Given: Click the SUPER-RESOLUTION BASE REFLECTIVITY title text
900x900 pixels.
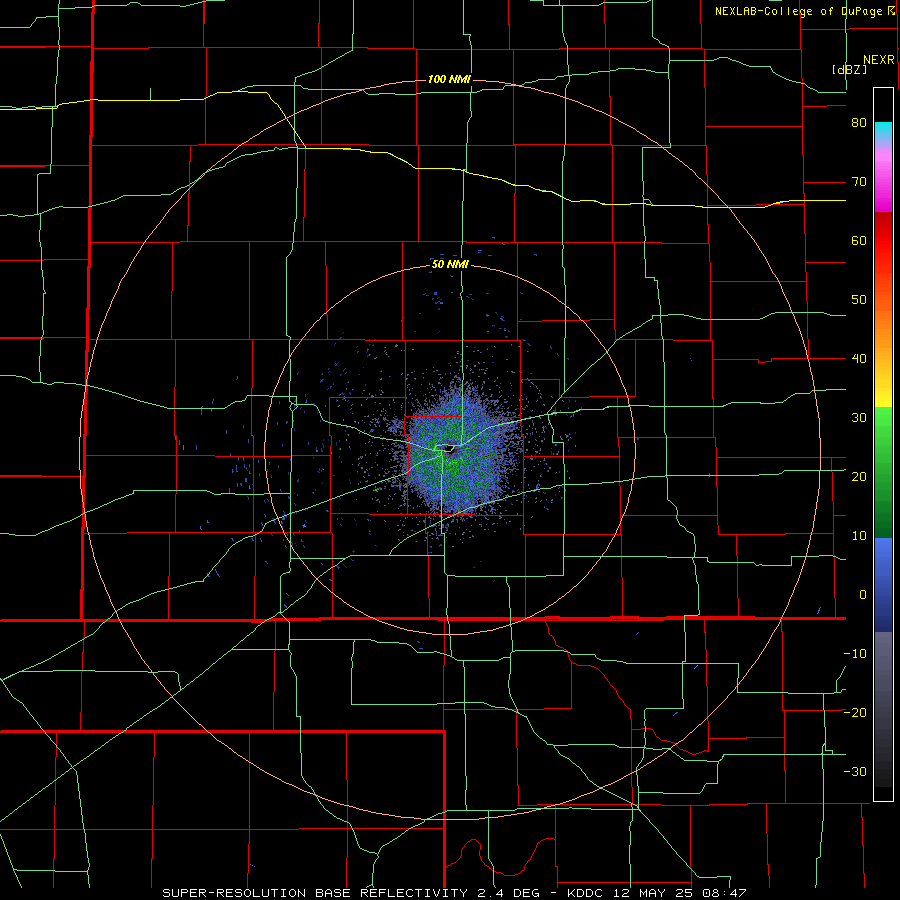Looking at the screenshot, I should click(315, 893).
